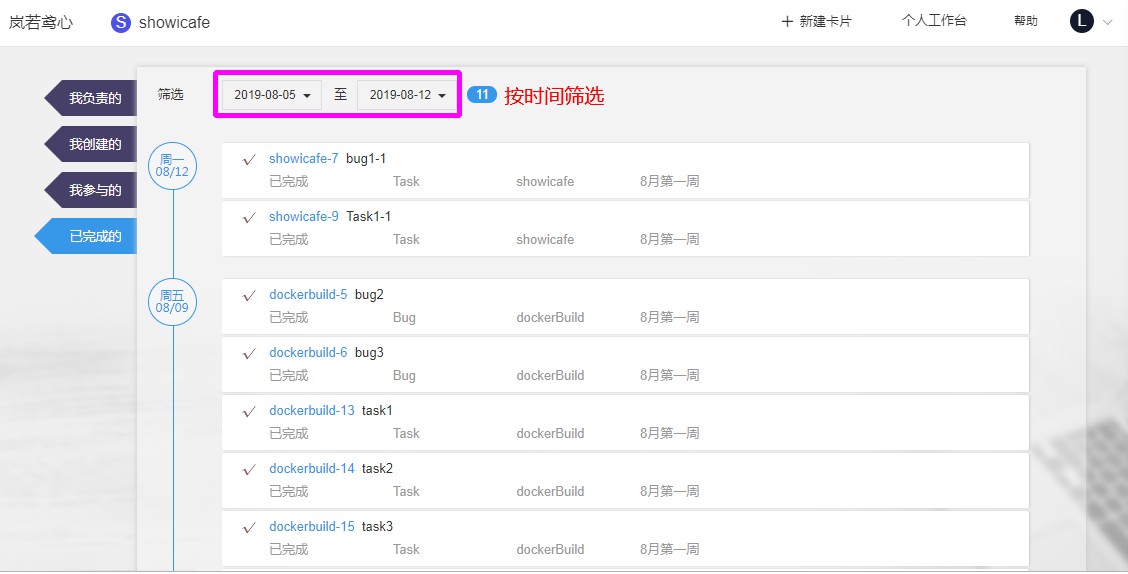The width and height of the screenshot is (1128, 574).
Task: Click title text bug2
Action: coord(369,294)
